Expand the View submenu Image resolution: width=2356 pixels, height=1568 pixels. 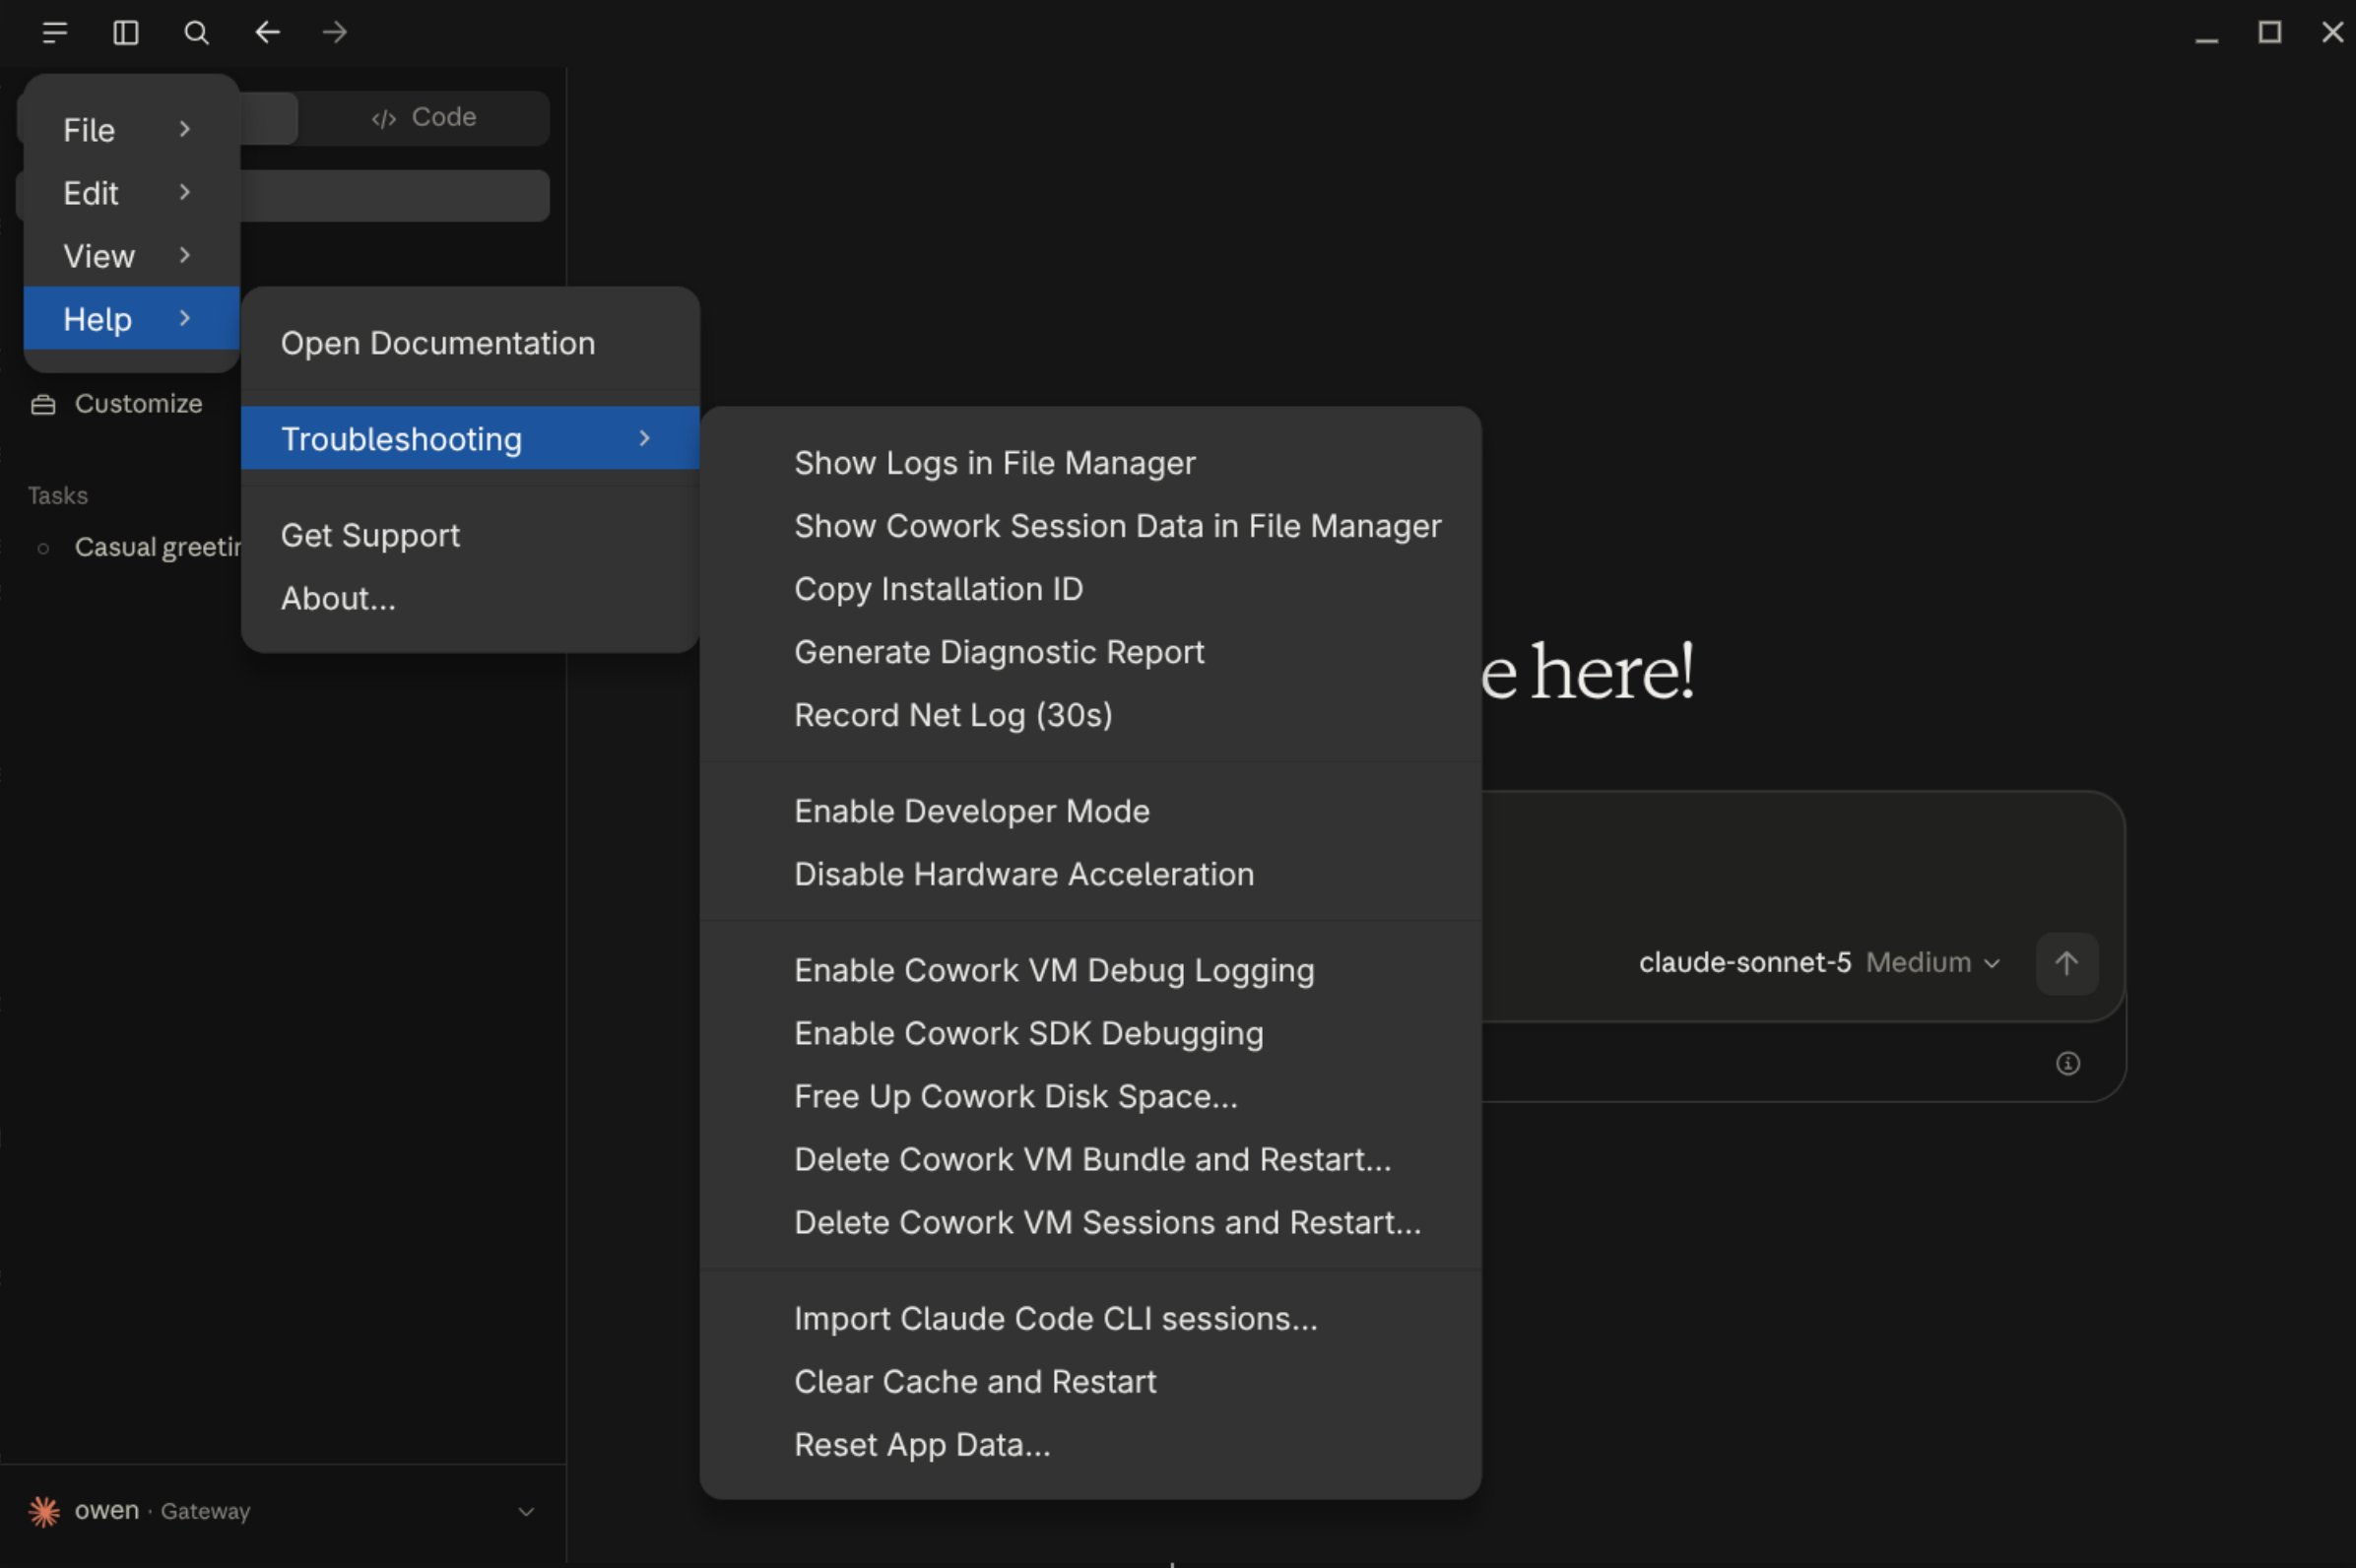131,256
